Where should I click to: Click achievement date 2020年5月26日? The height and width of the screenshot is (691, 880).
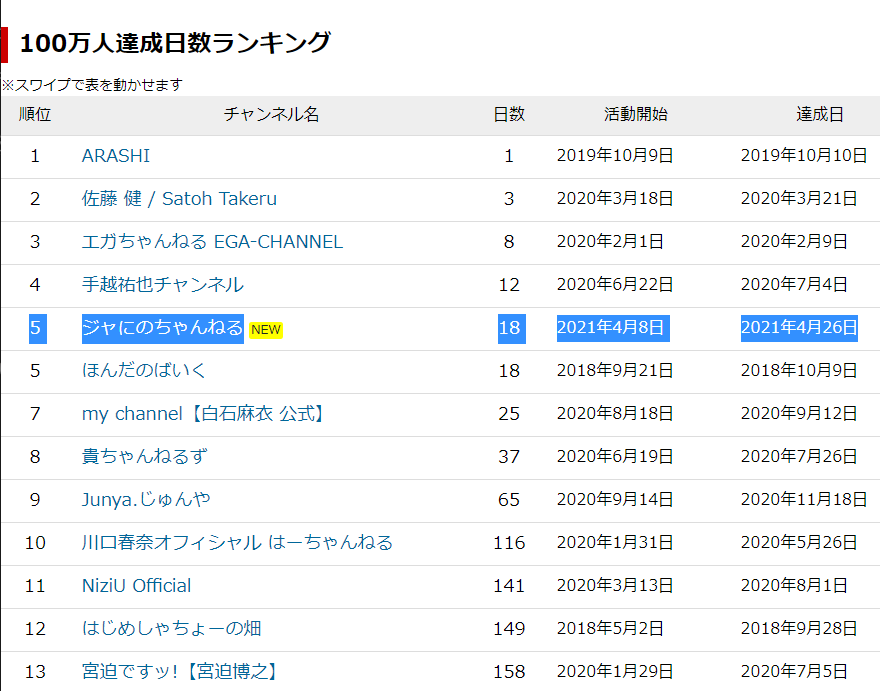pos(799,543)
